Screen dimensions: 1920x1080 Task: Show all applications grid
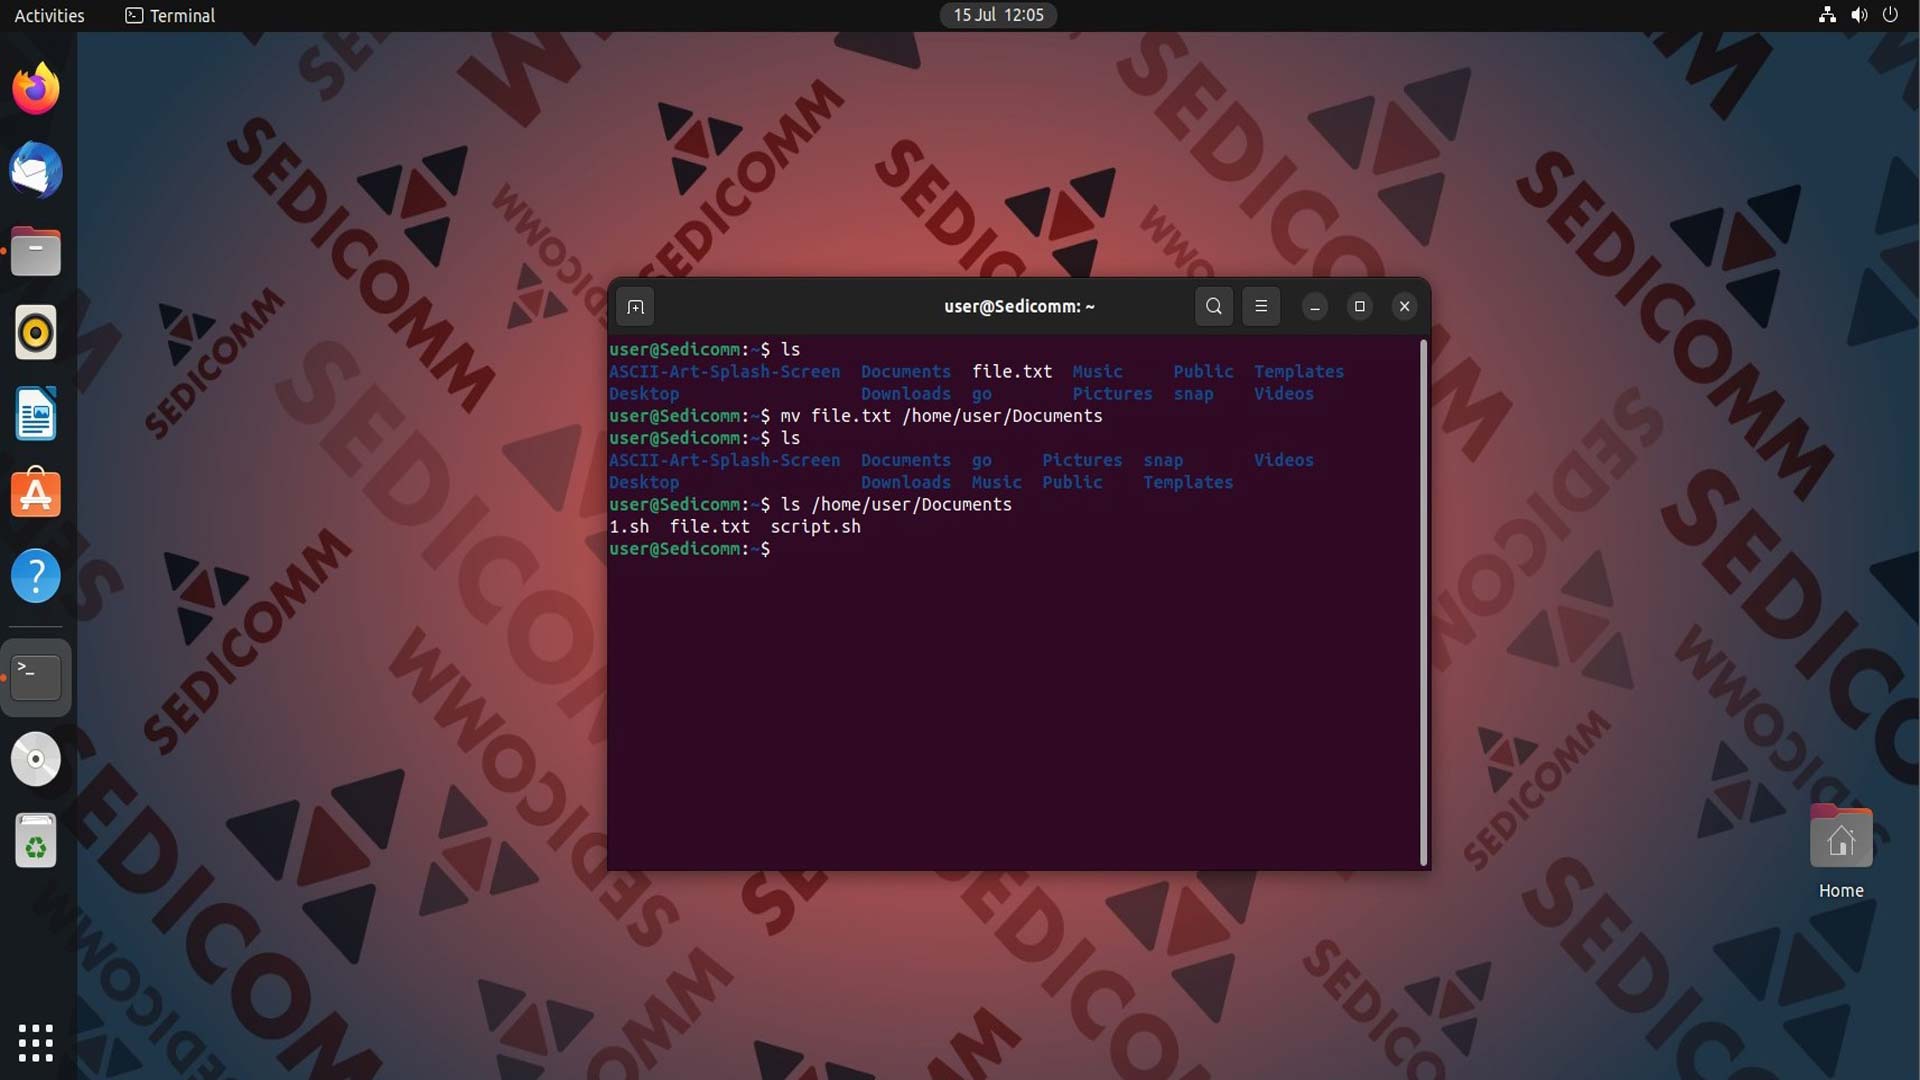point(36,1043)
